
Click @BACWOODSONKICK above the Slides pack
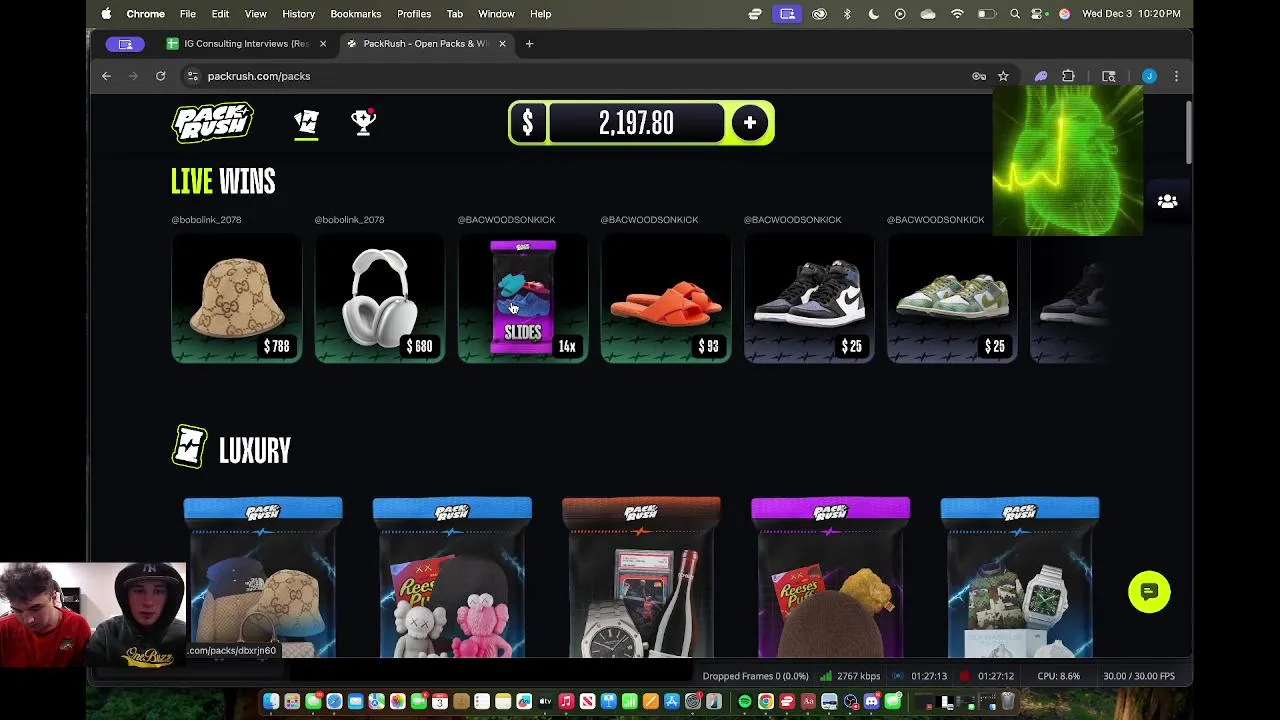click(x=506, y=220)
